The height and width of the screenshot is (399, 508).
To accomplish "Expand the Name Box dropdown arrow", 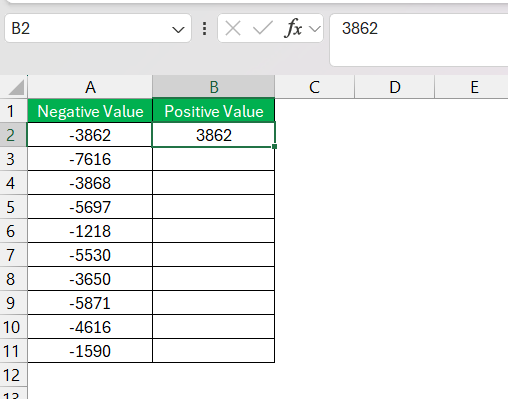I will [178, 30].
